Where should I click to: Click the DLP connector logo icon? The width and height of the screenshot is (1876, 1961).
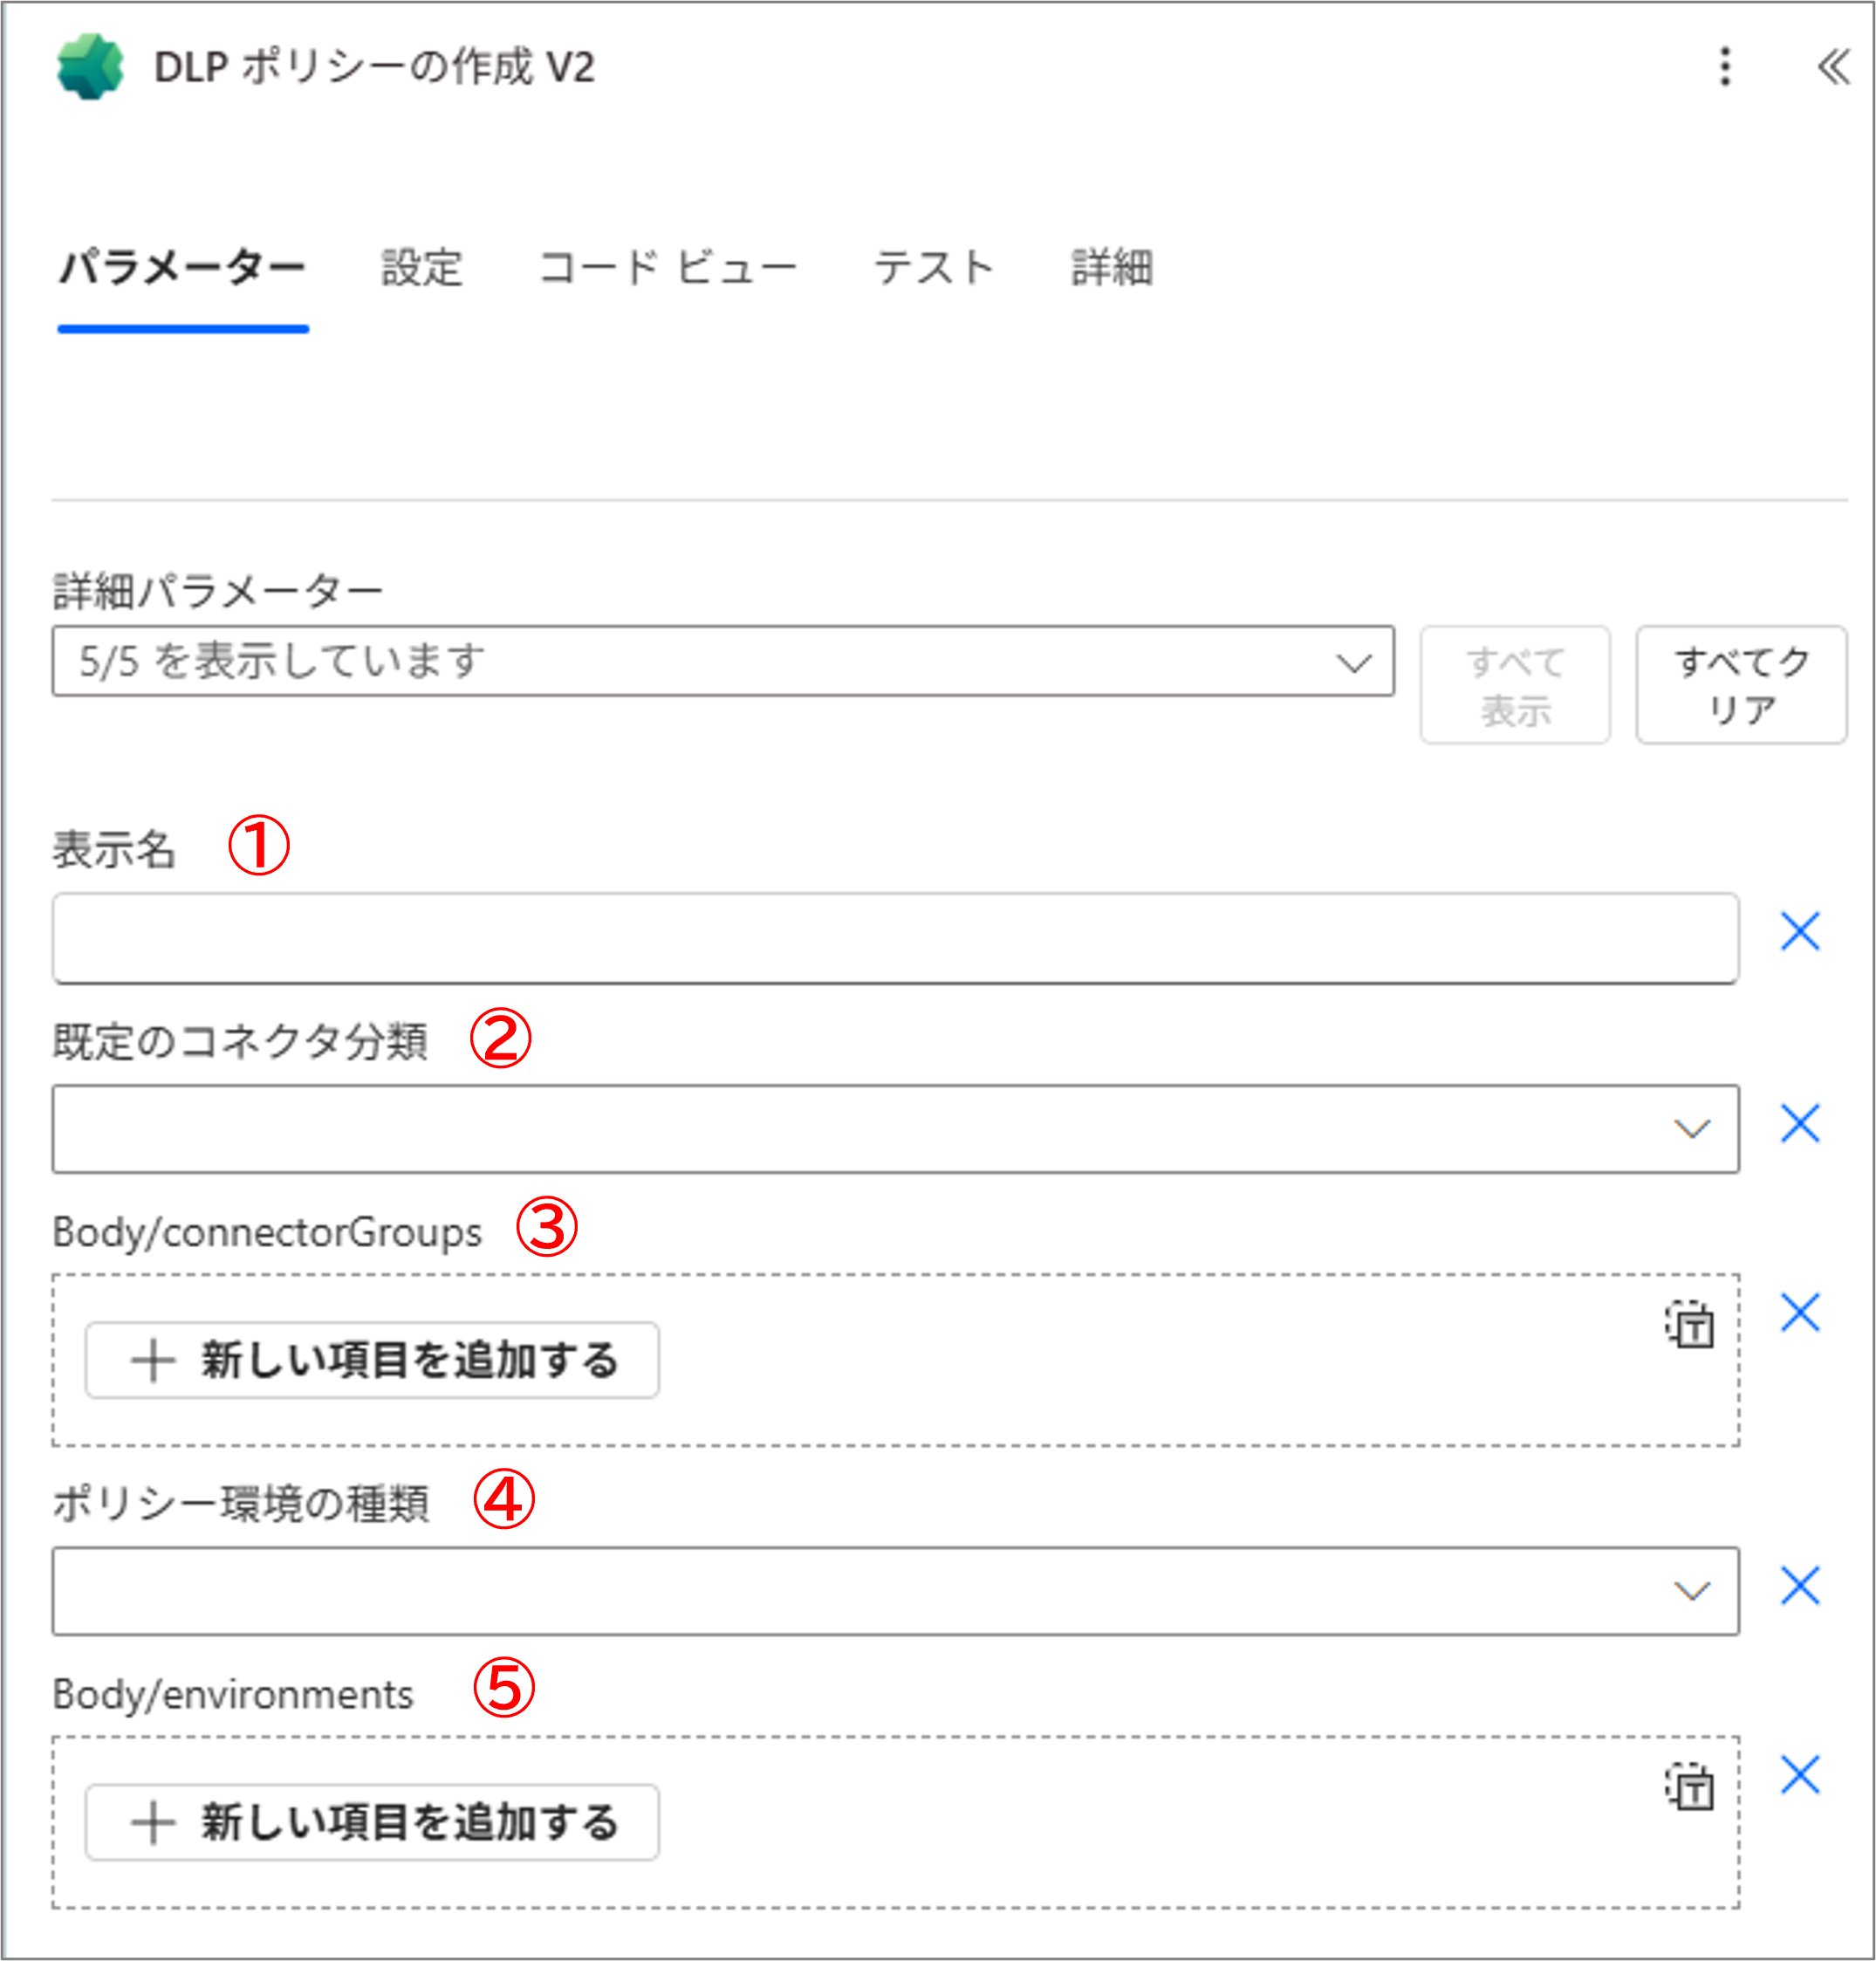pos(90,67)
